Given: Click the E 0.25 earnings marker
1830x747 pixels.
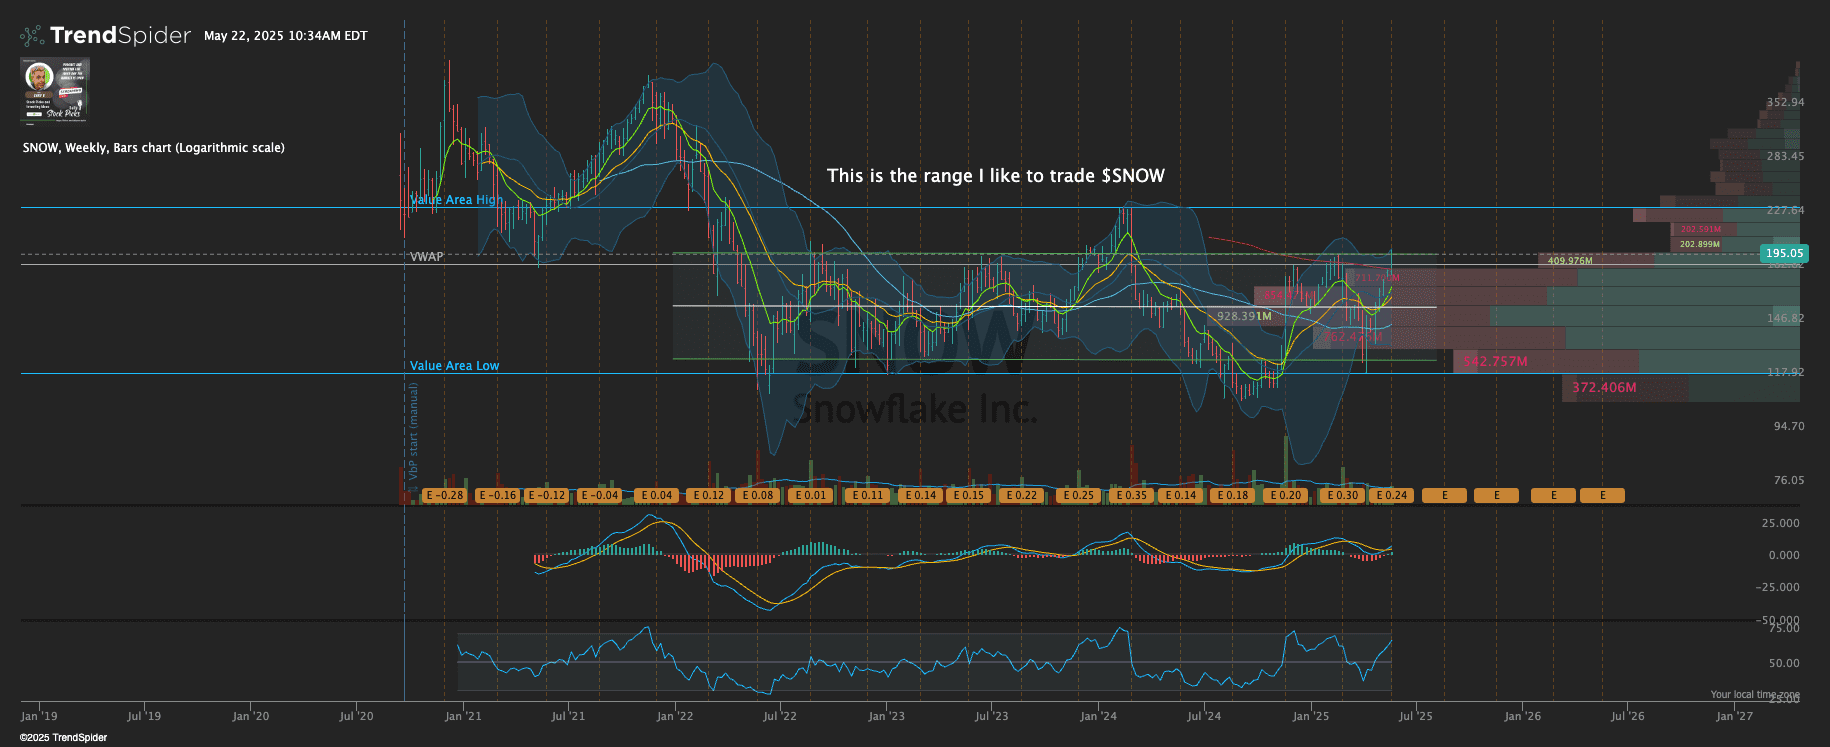Looking at the screenshot, I should tap(1078, 495).
